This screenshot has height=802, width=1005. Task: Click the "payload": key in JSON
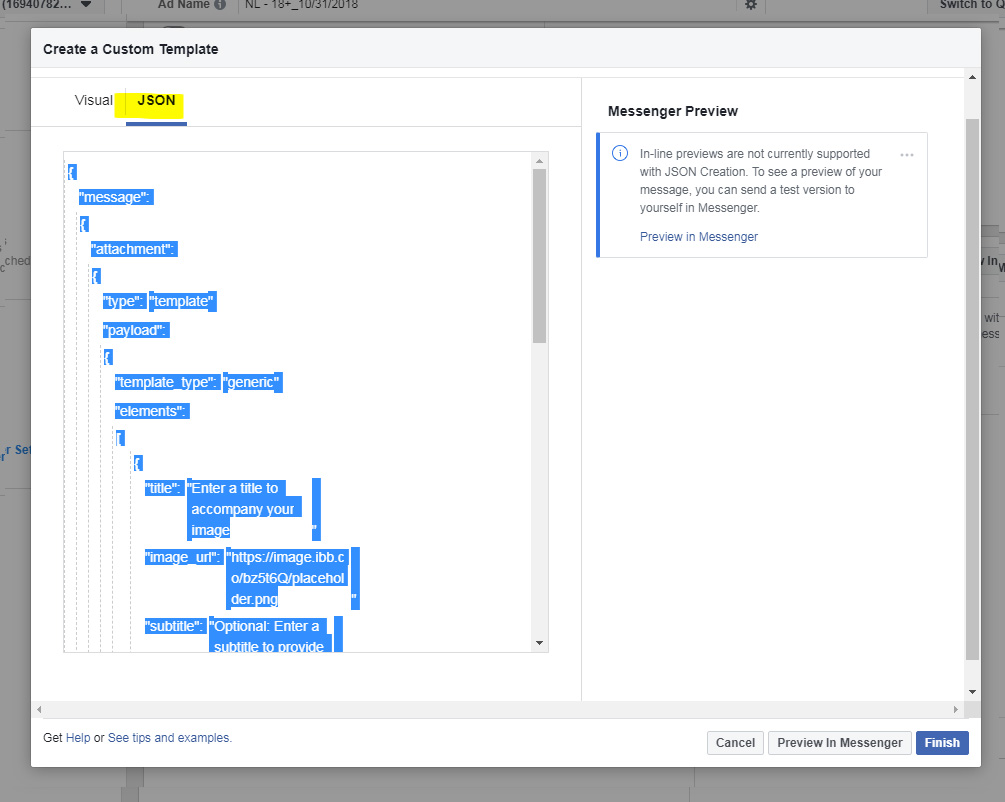(136, 330)
